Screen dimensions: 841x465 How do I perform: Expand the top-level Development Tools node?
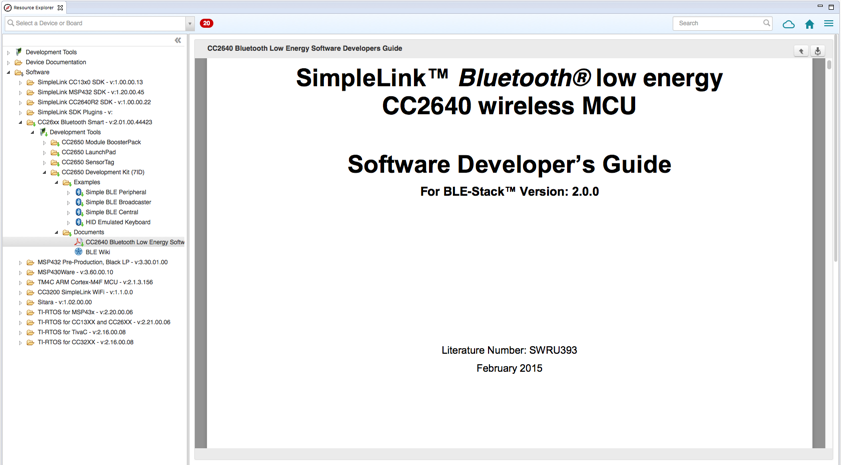(x=8, y=53)
